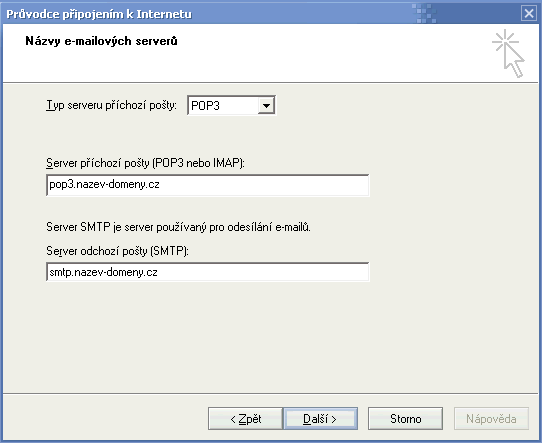
Task: Go back with the Zpět button
Action: 245,419
